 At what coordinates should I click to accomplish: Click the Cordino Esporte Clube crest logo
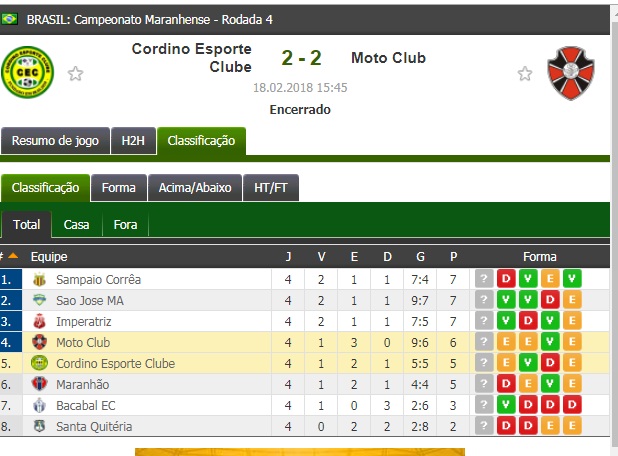pyautogui.click(x=28, y=72)
